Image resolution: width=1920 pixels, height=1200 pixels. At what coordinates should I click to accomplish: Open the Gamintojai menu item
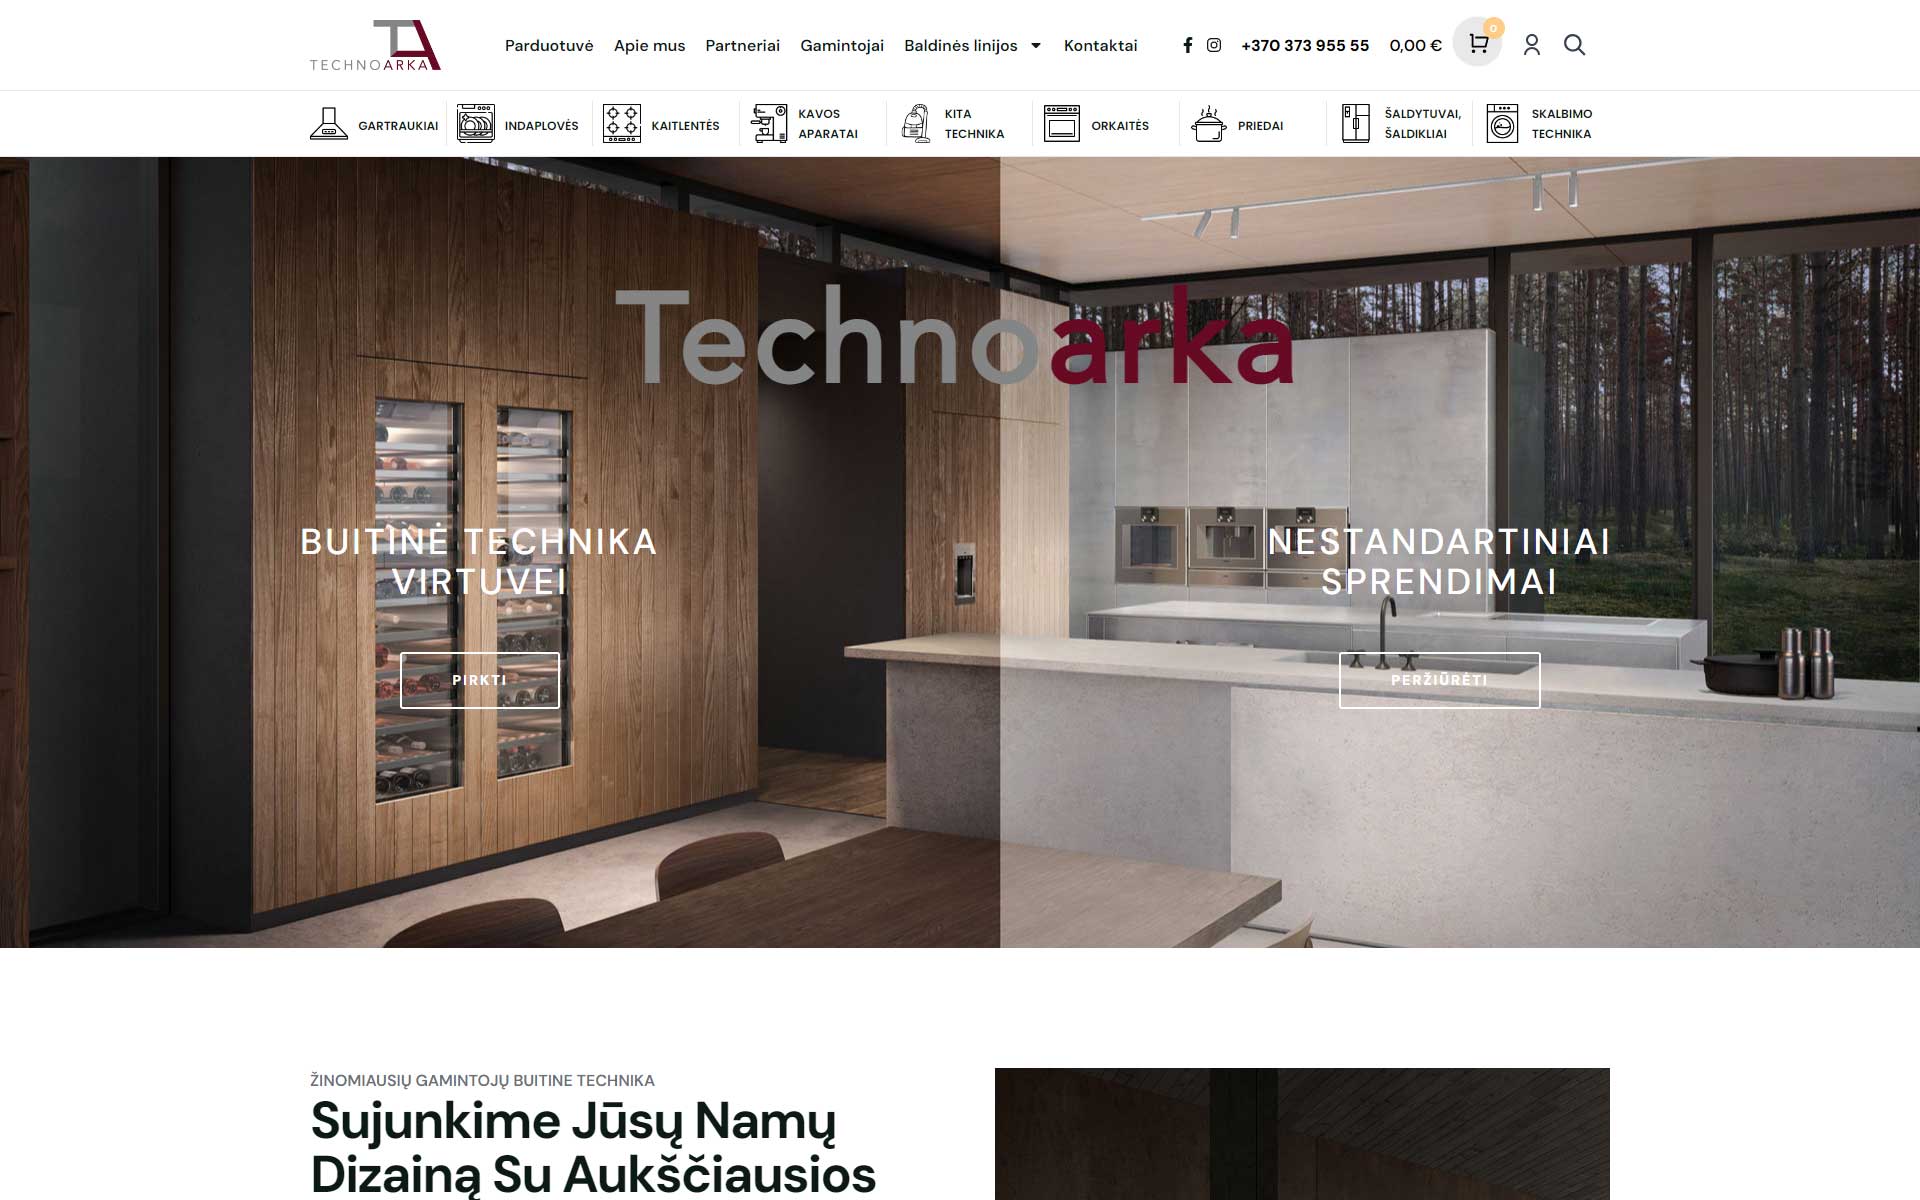[842, 45]
